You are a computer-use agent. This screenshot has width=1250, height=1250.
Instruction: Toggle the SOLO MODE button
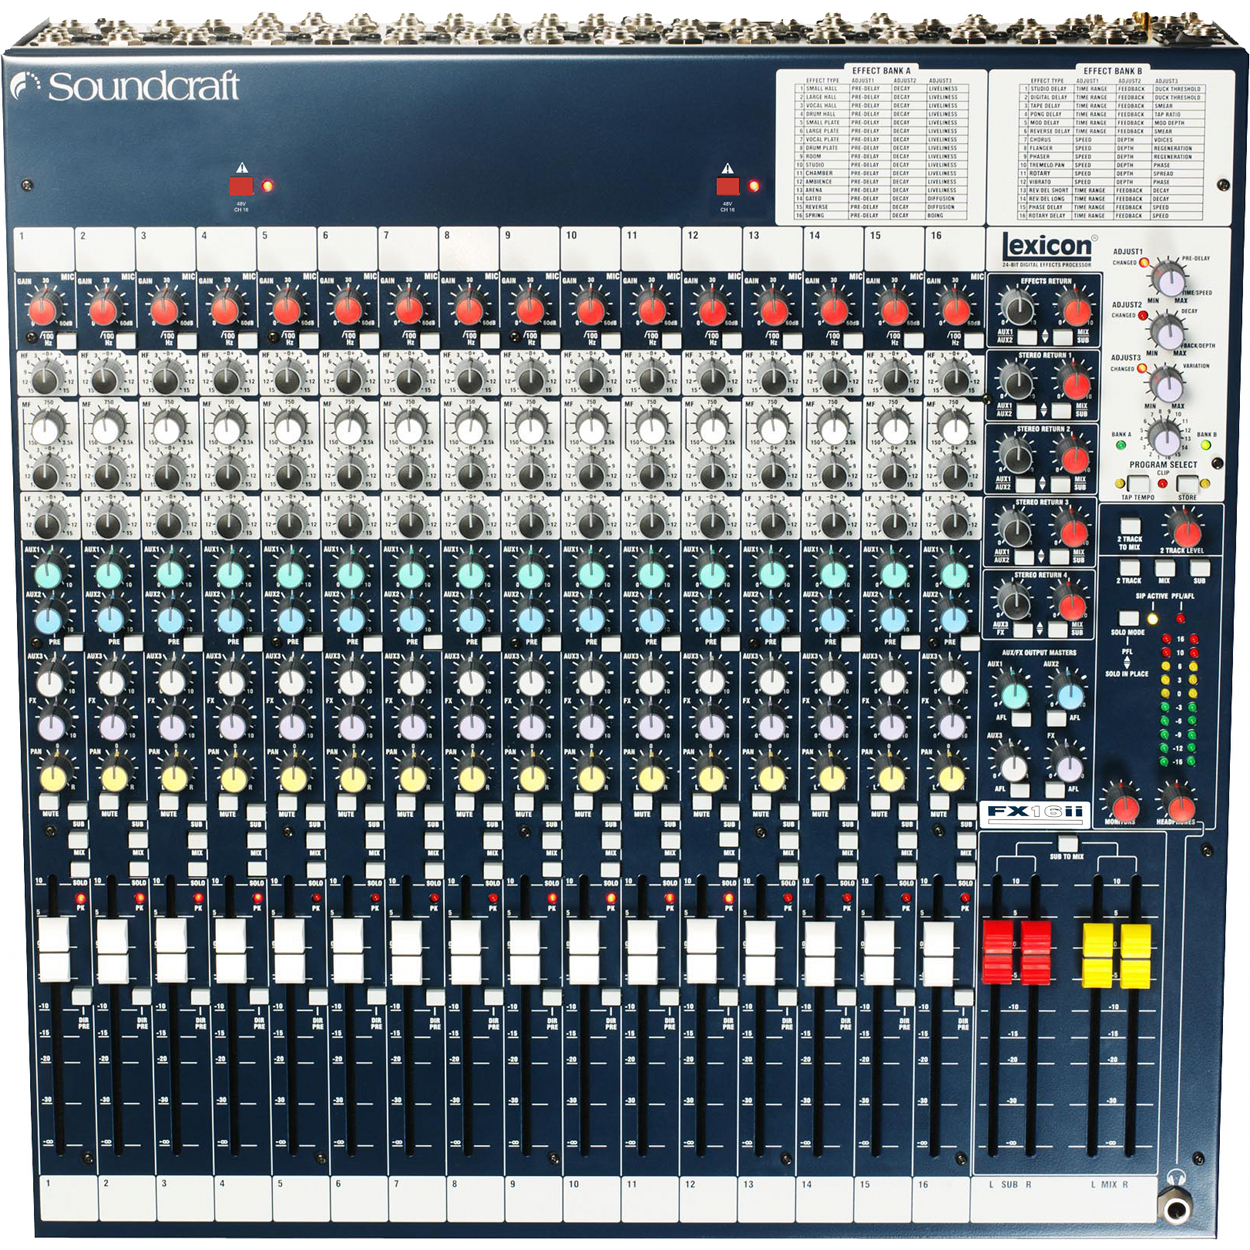(1127, 618)
